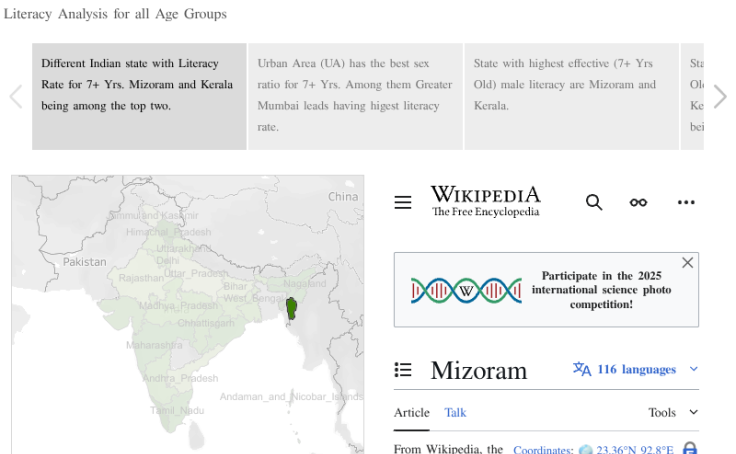This screenshot has height=454, width=736.
Task: Click the 23.36°N 92.8°E coordinates link
Action: click(635, 450)
